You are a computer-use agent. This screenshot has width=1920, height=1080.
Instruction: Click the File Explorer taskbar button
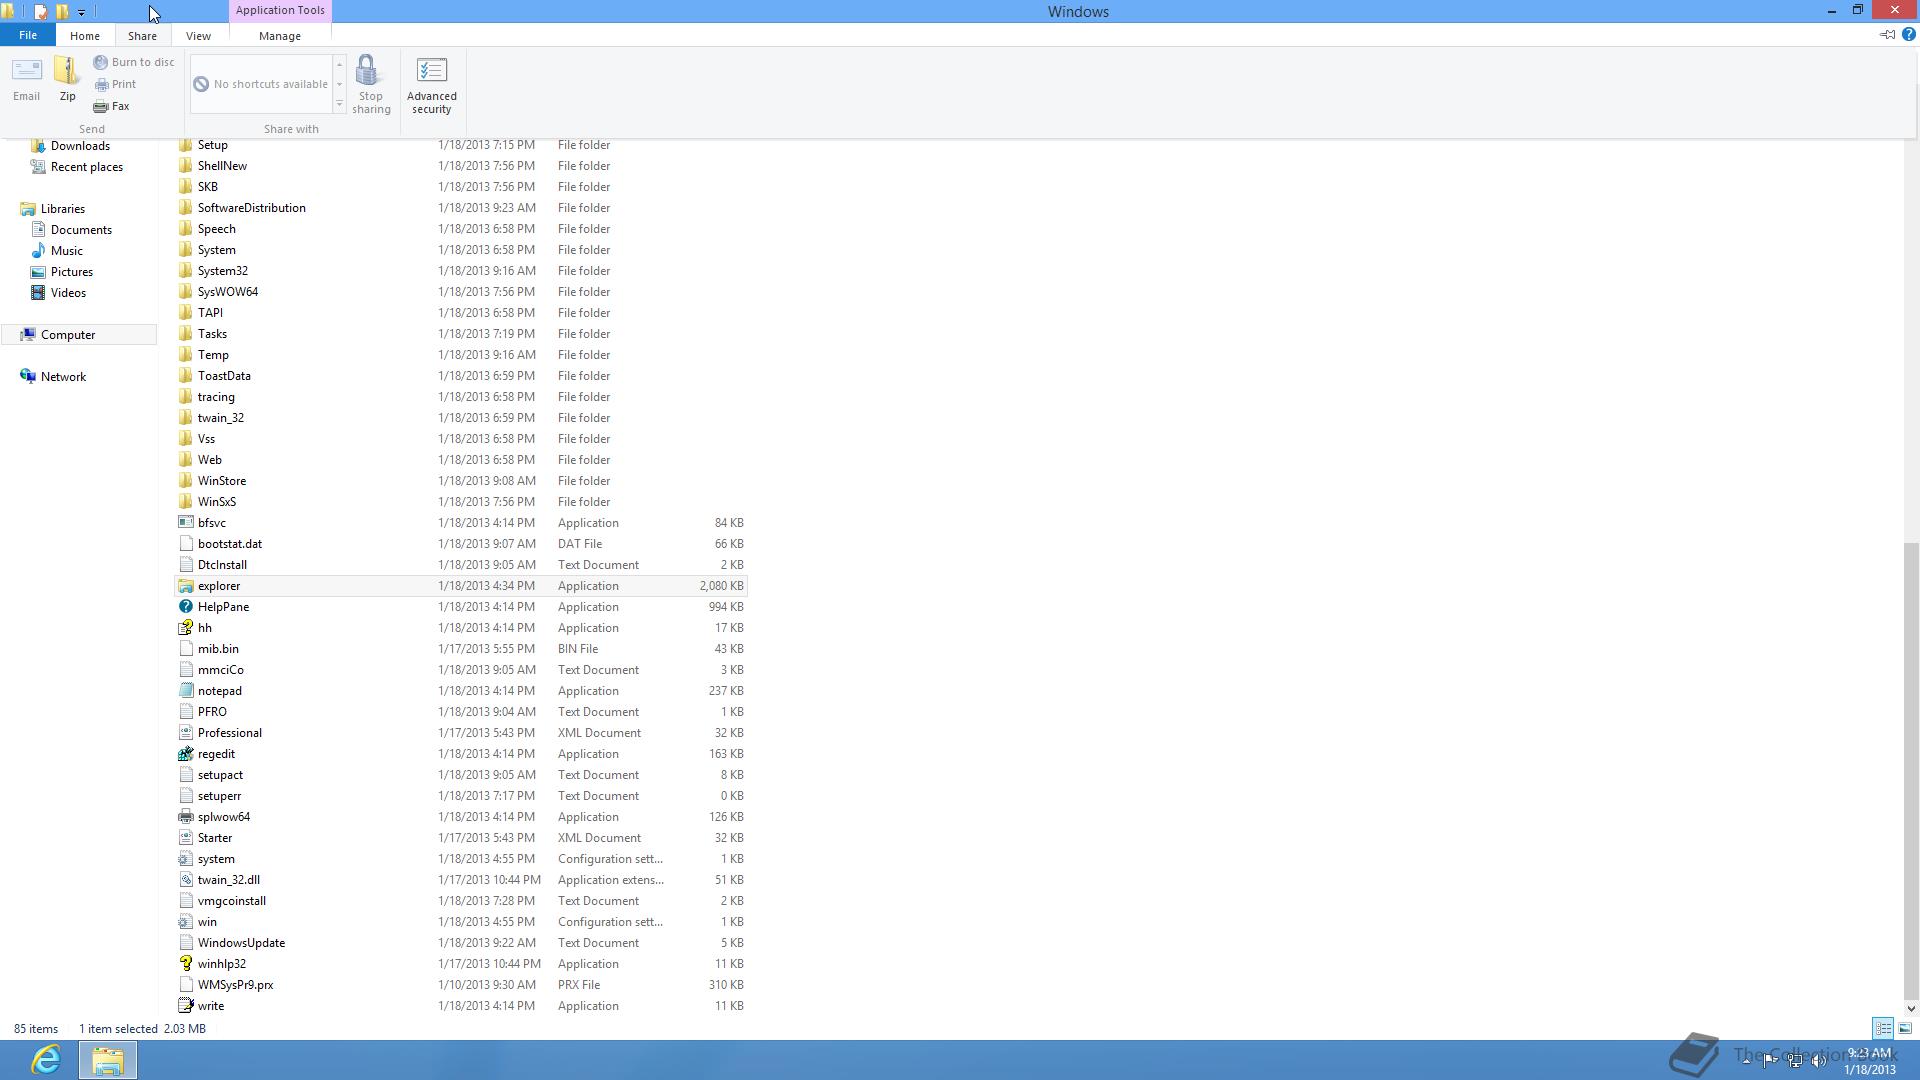click(x=108, y=1060)
